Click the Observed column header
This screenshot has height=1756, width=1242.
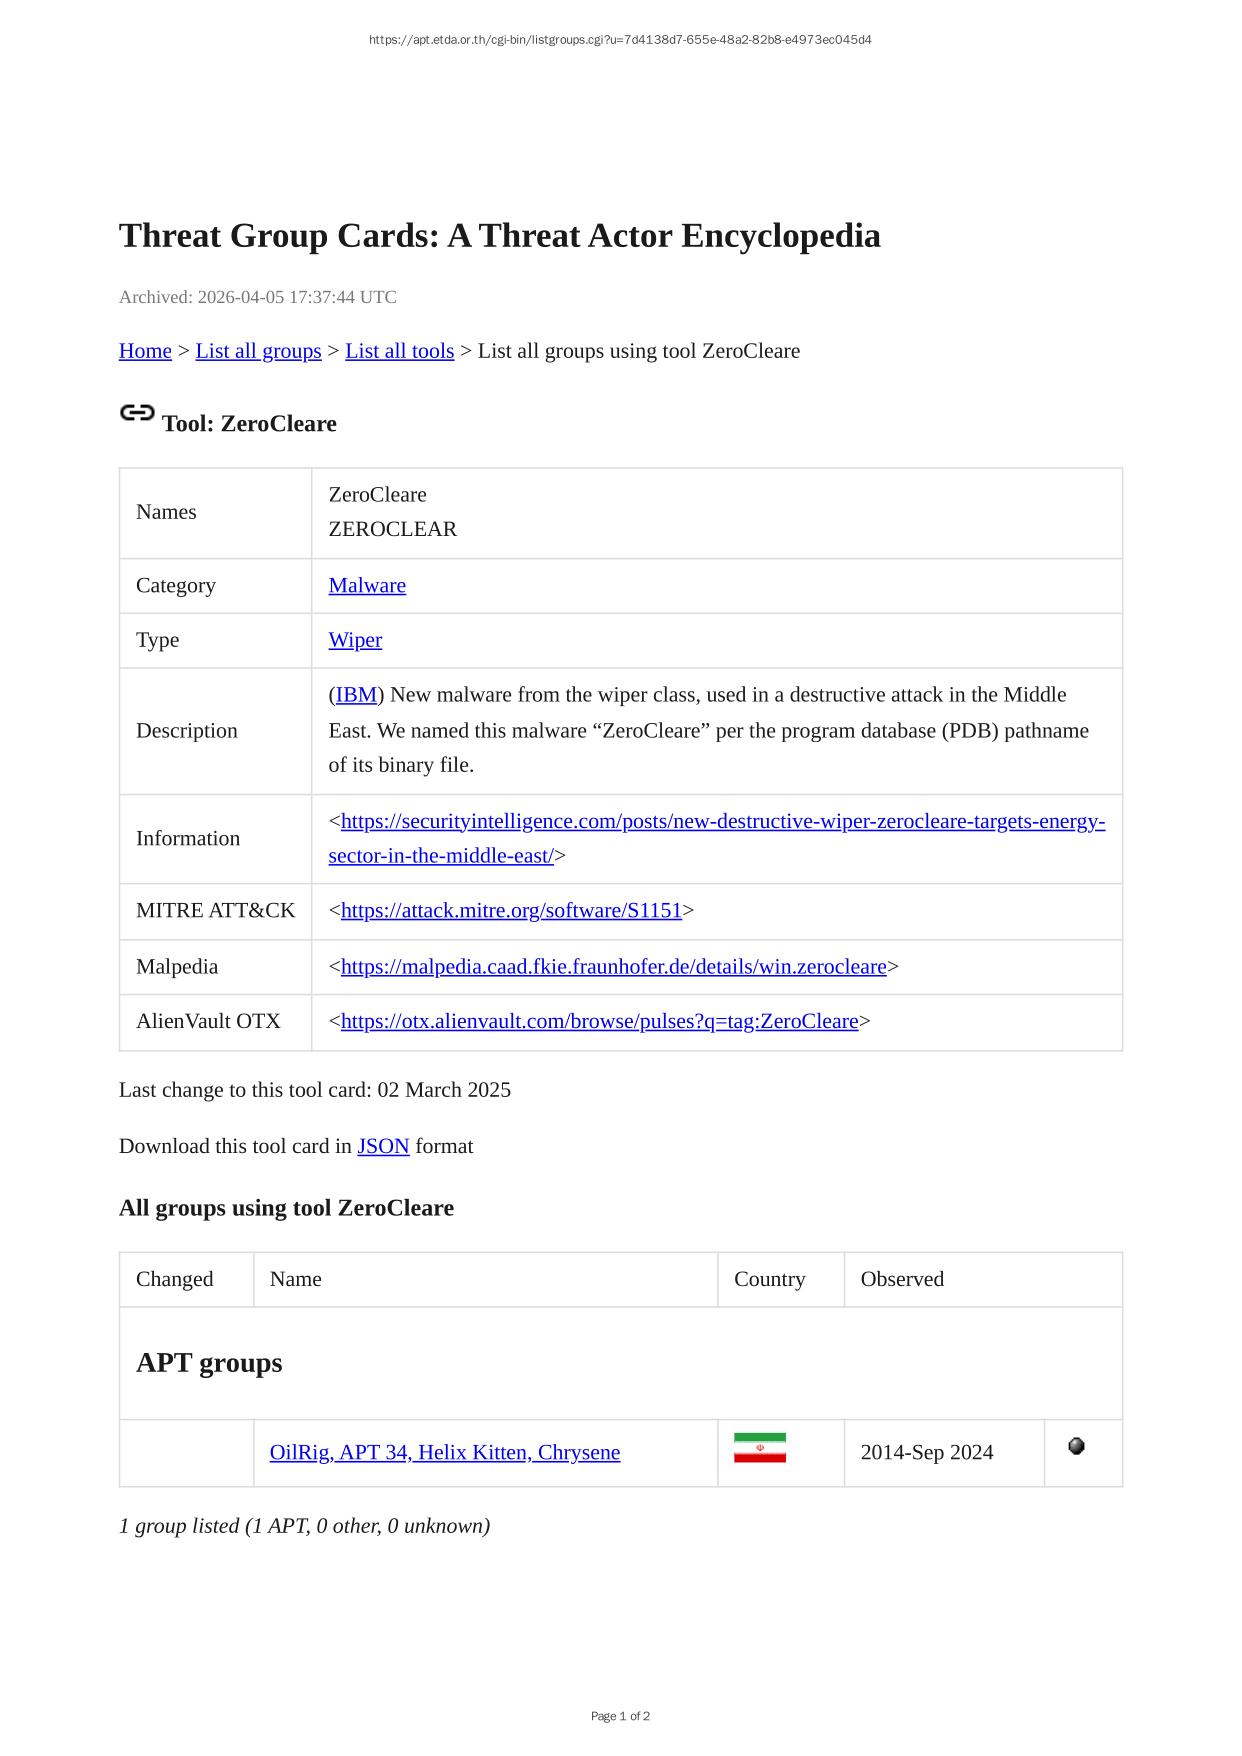point(902,1280)
